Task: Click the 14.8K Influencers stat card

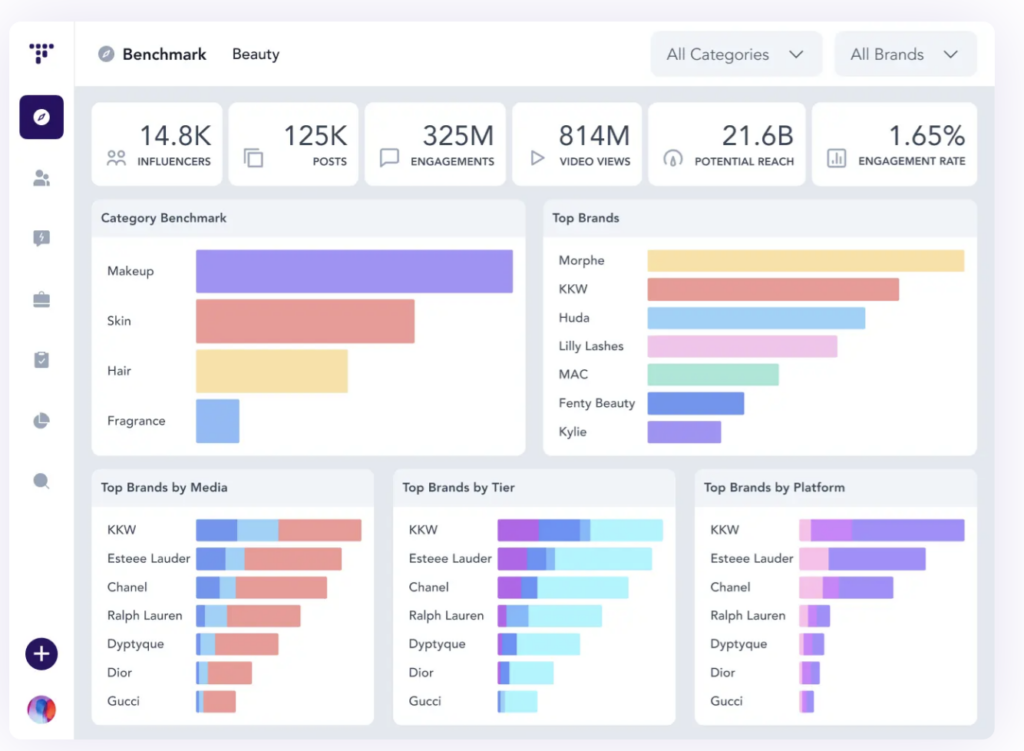Action: tap(157, 144)
